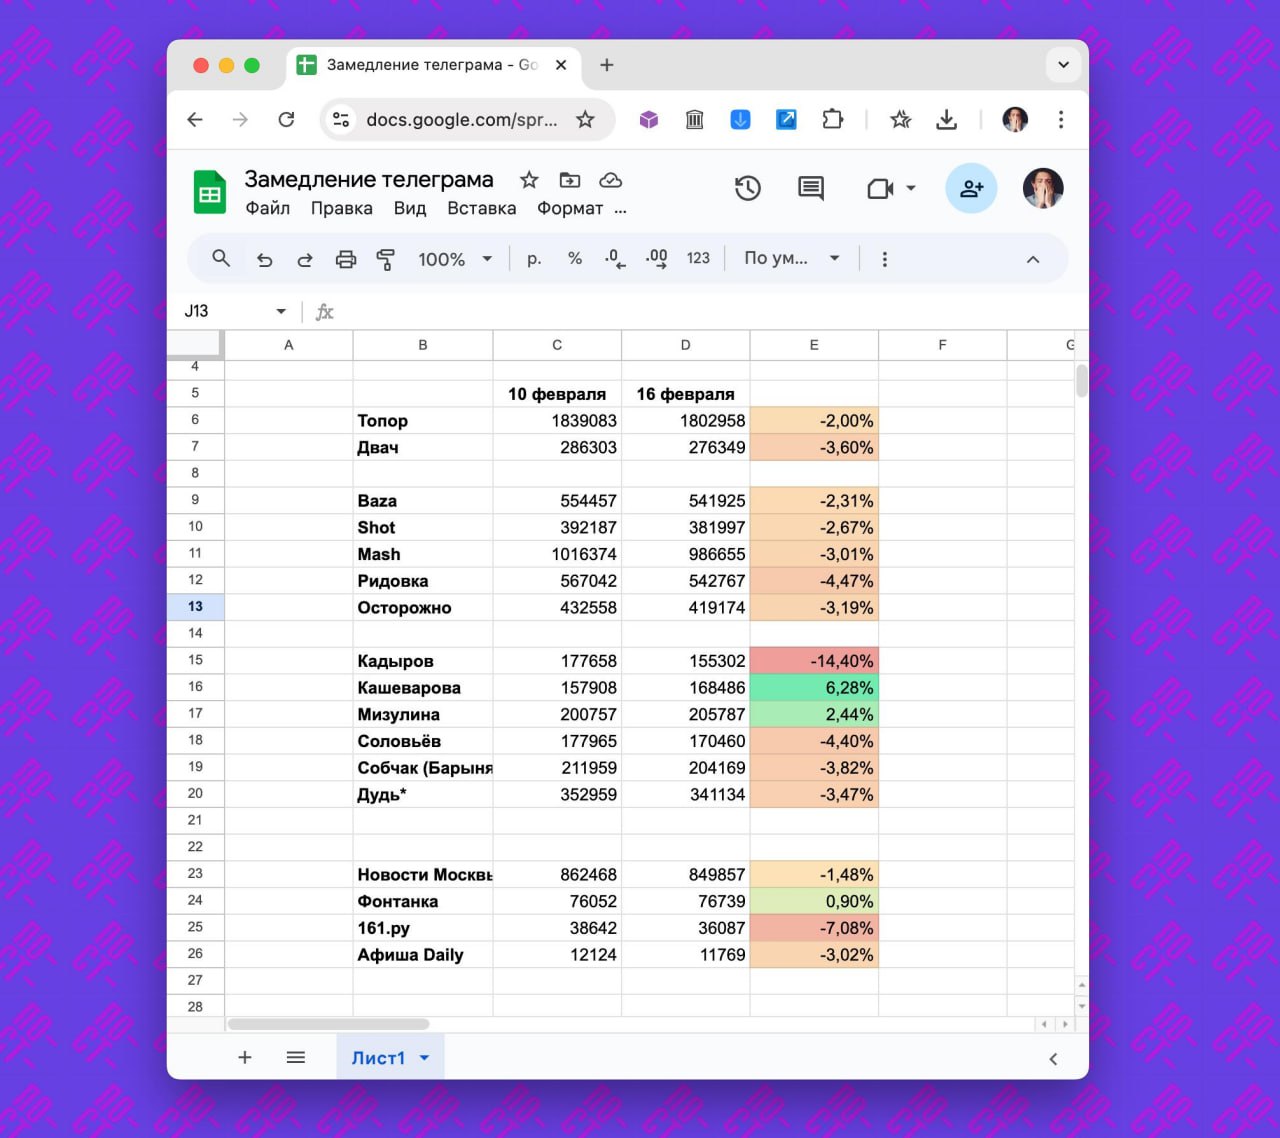1280x1138 pixels.
Task: Collapse the menus with the up chevron
Action: click(x=1033, y=259)
